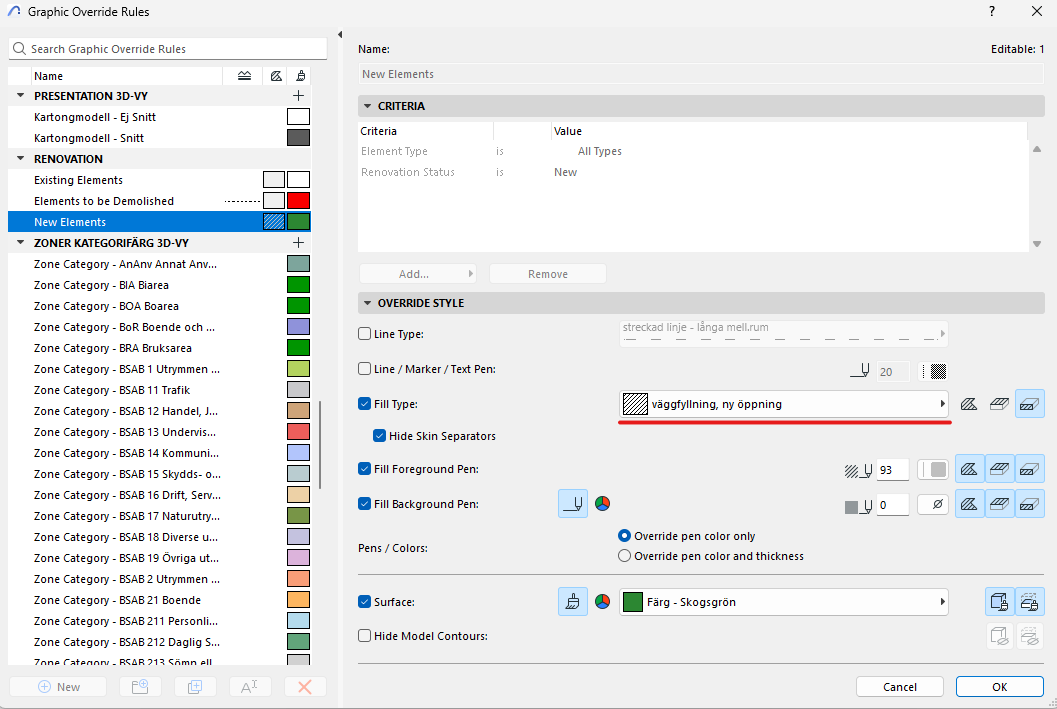
Task: Select Elements to be Demolished rule
Action: (104, 201)
